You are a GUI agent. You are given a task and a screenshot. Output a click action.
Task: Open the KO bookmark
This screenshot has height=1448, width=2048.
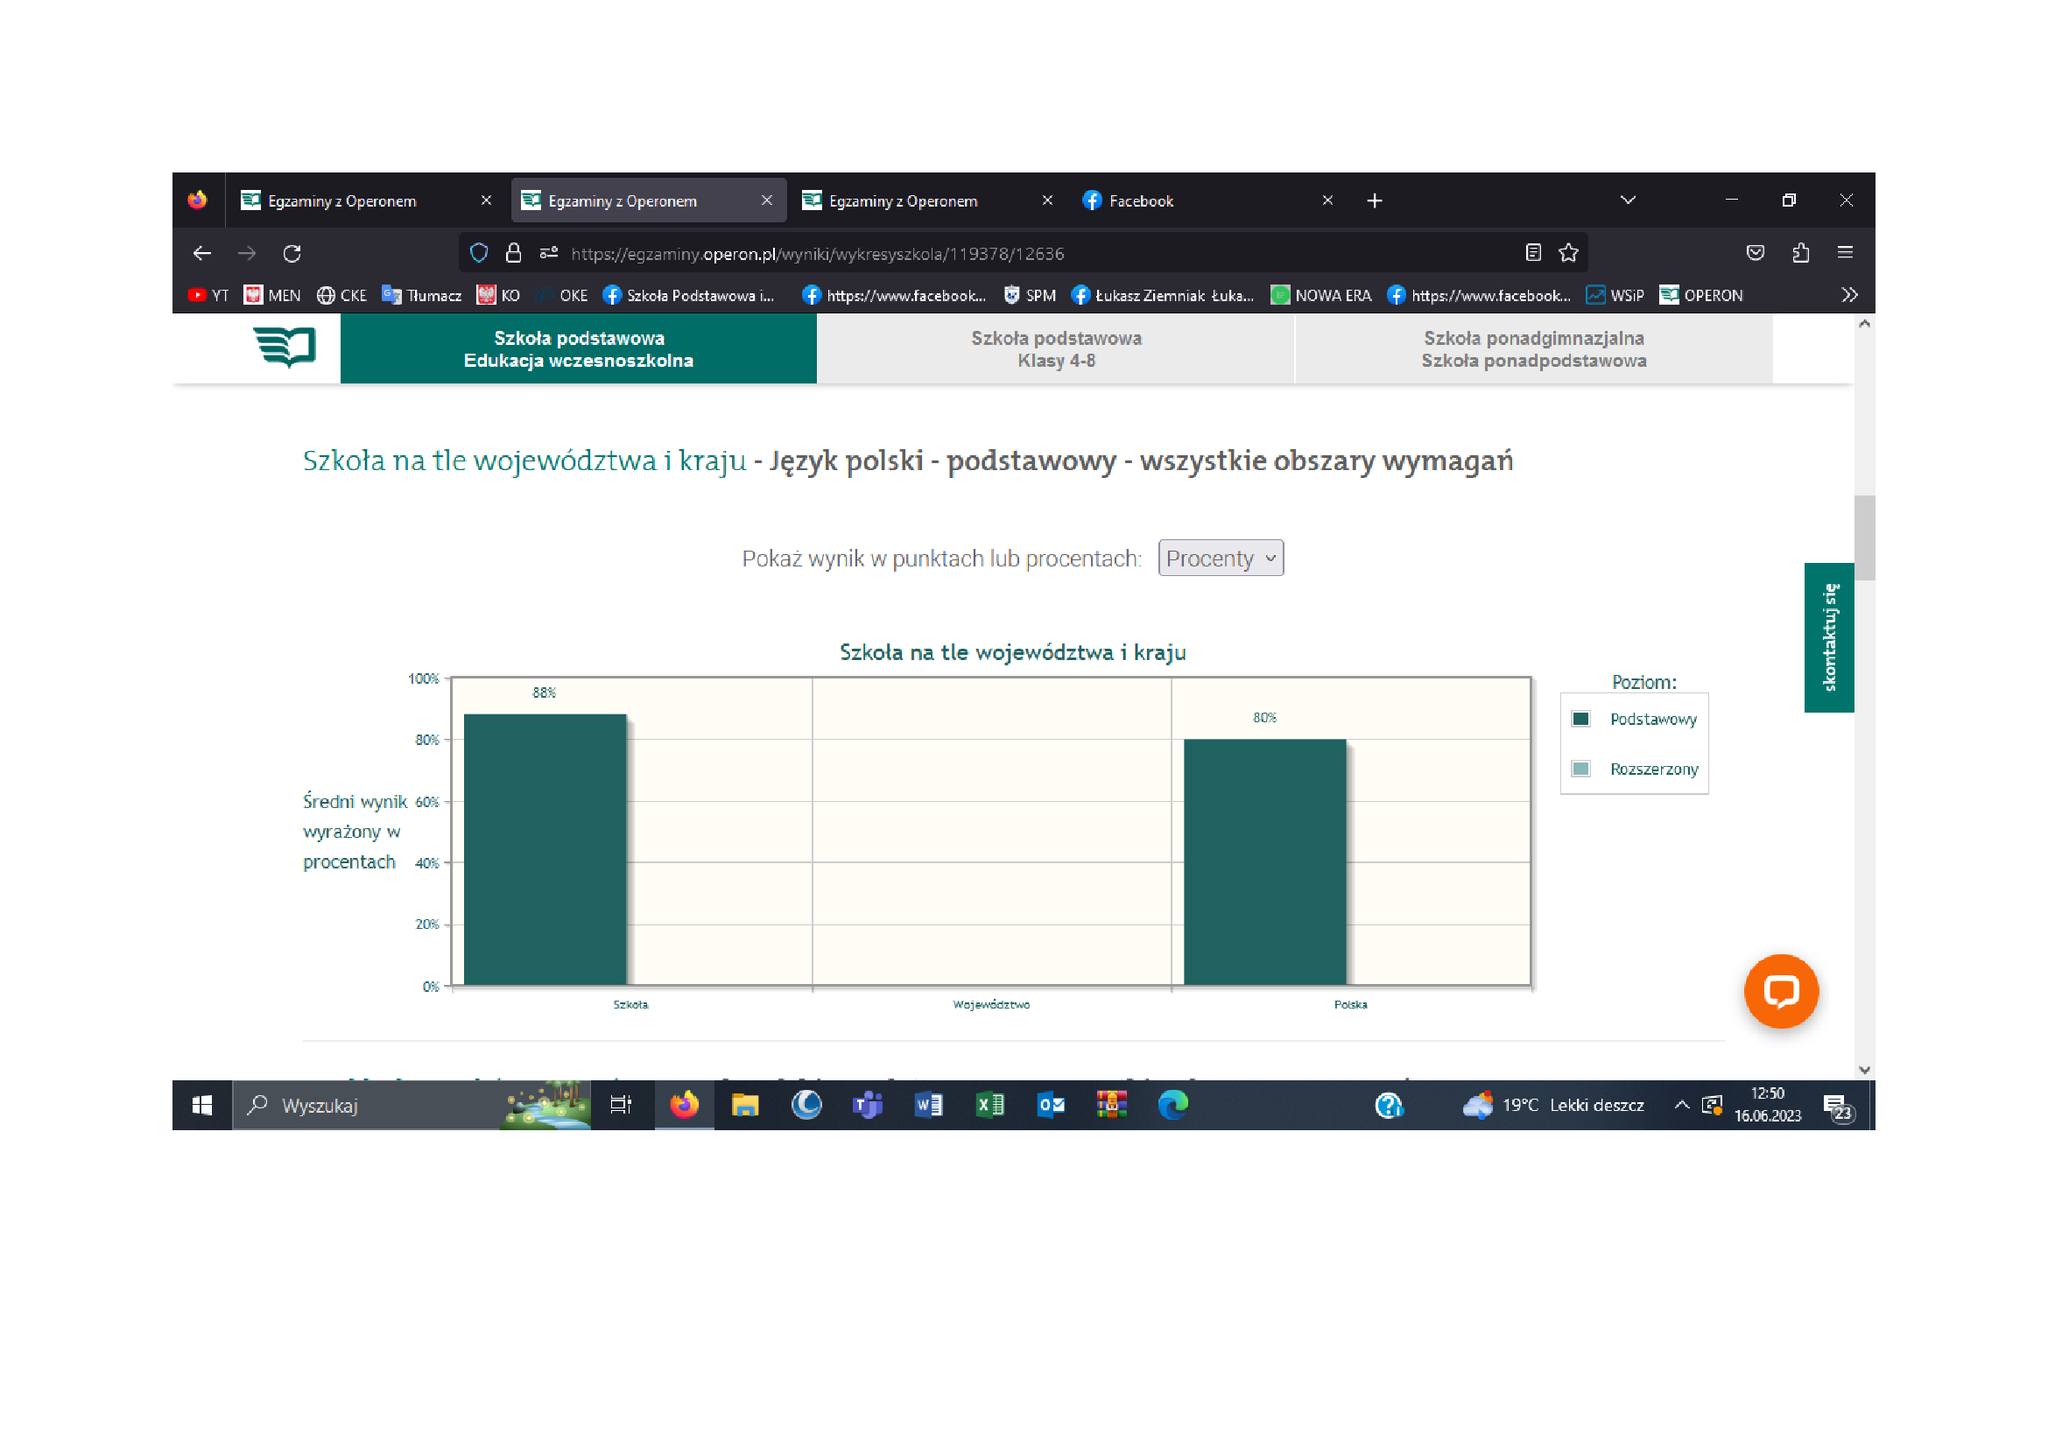498,295
